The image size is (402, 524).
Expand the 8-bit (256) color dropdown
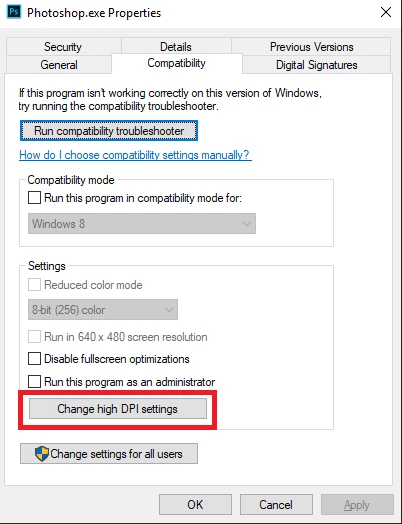103,309
